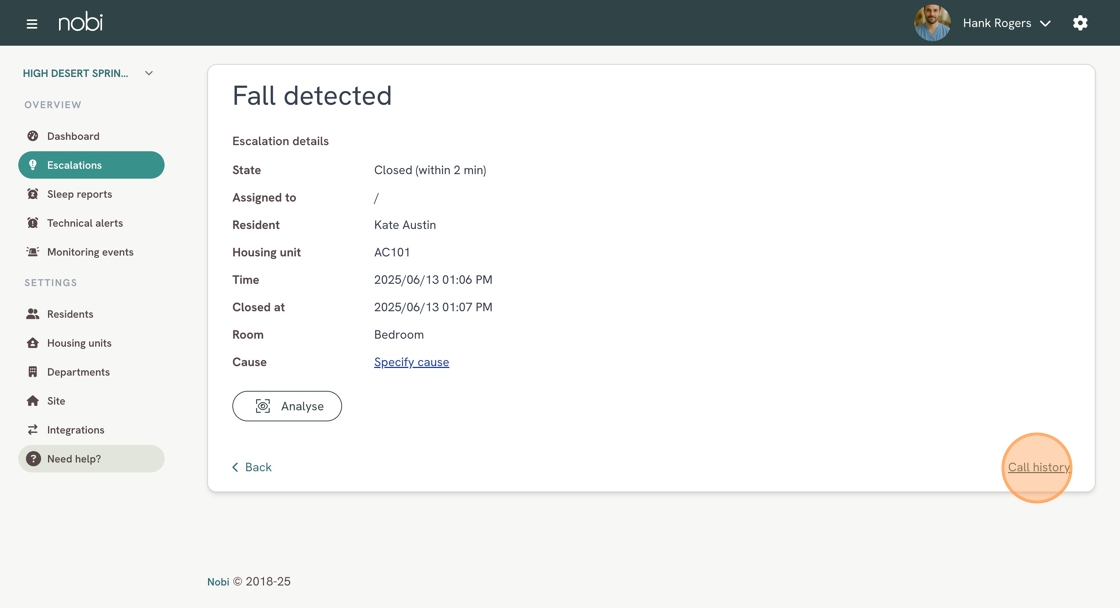Click the nobi logo

pyautogui.click(x=80, y=22)
